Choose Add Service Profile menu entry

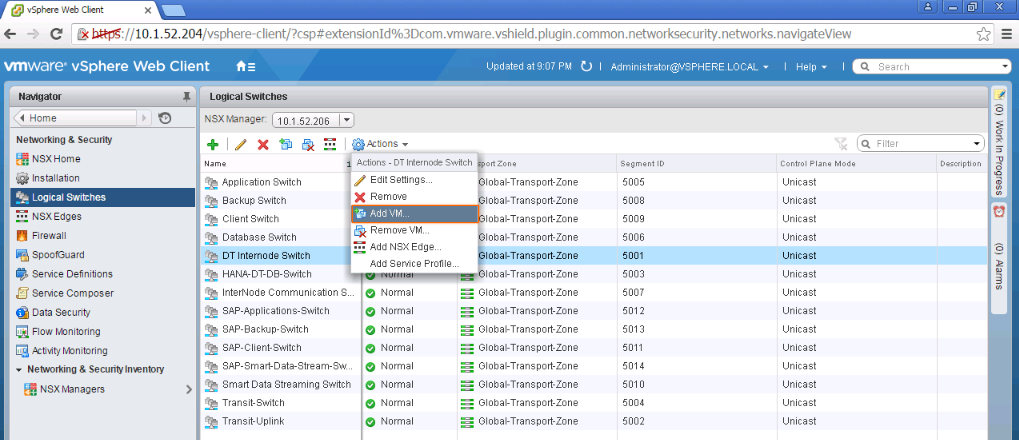click(x=414, y=264)
